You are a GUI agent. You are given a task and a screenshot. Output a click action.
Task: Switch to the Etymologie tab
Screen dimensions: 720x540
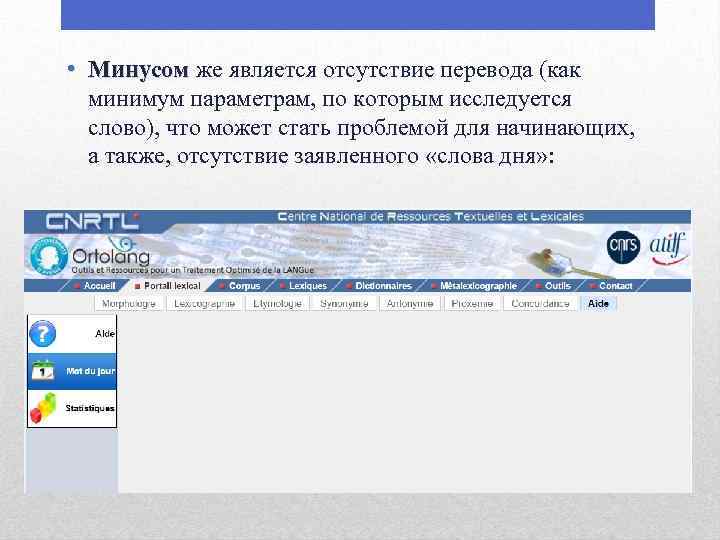point(277,304)
